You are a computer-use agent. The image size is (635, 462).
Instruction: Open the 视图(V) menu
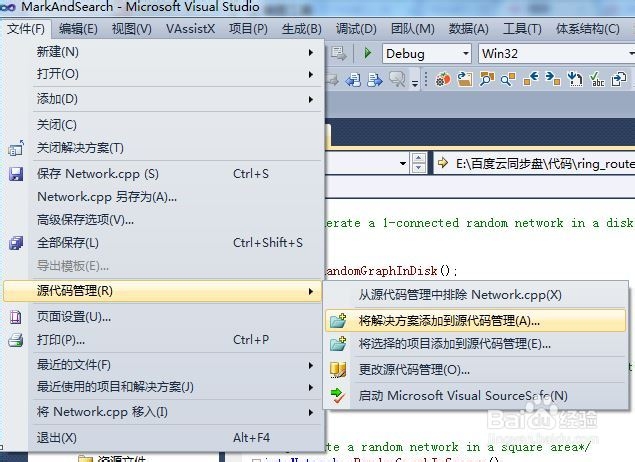point(132,29)
